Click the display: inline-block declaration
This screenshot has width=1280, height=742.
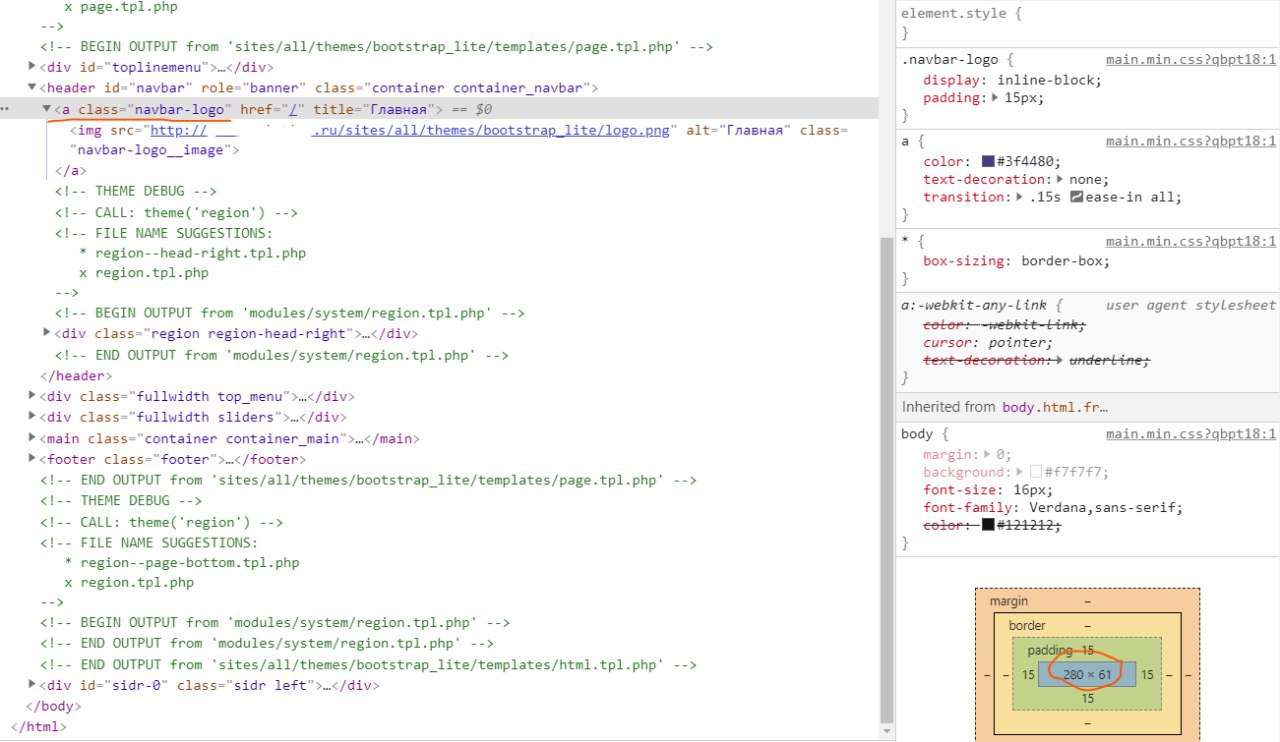tap(1012, 80)
